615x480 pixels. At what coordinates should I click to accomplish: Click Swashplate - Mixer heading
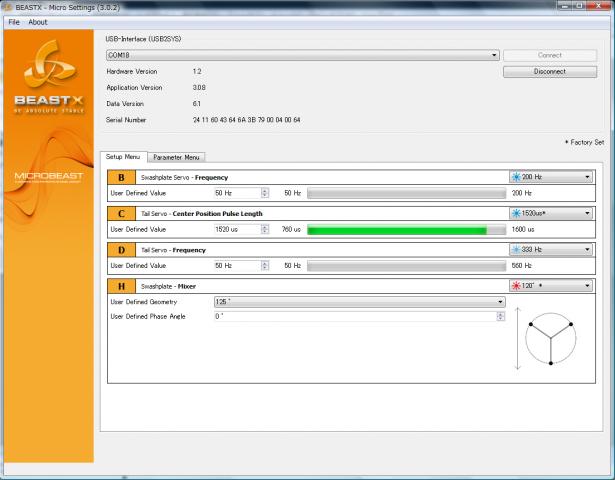[168, 286]
